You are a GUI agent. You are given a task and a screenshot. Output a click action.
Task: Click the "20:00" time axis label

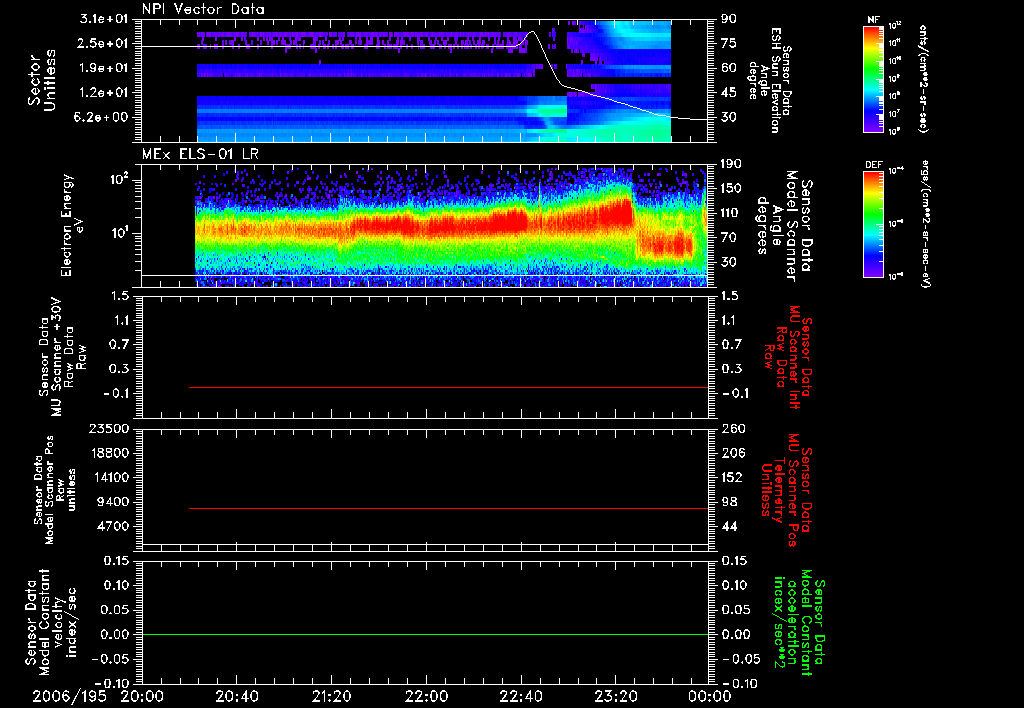[142, 697]
